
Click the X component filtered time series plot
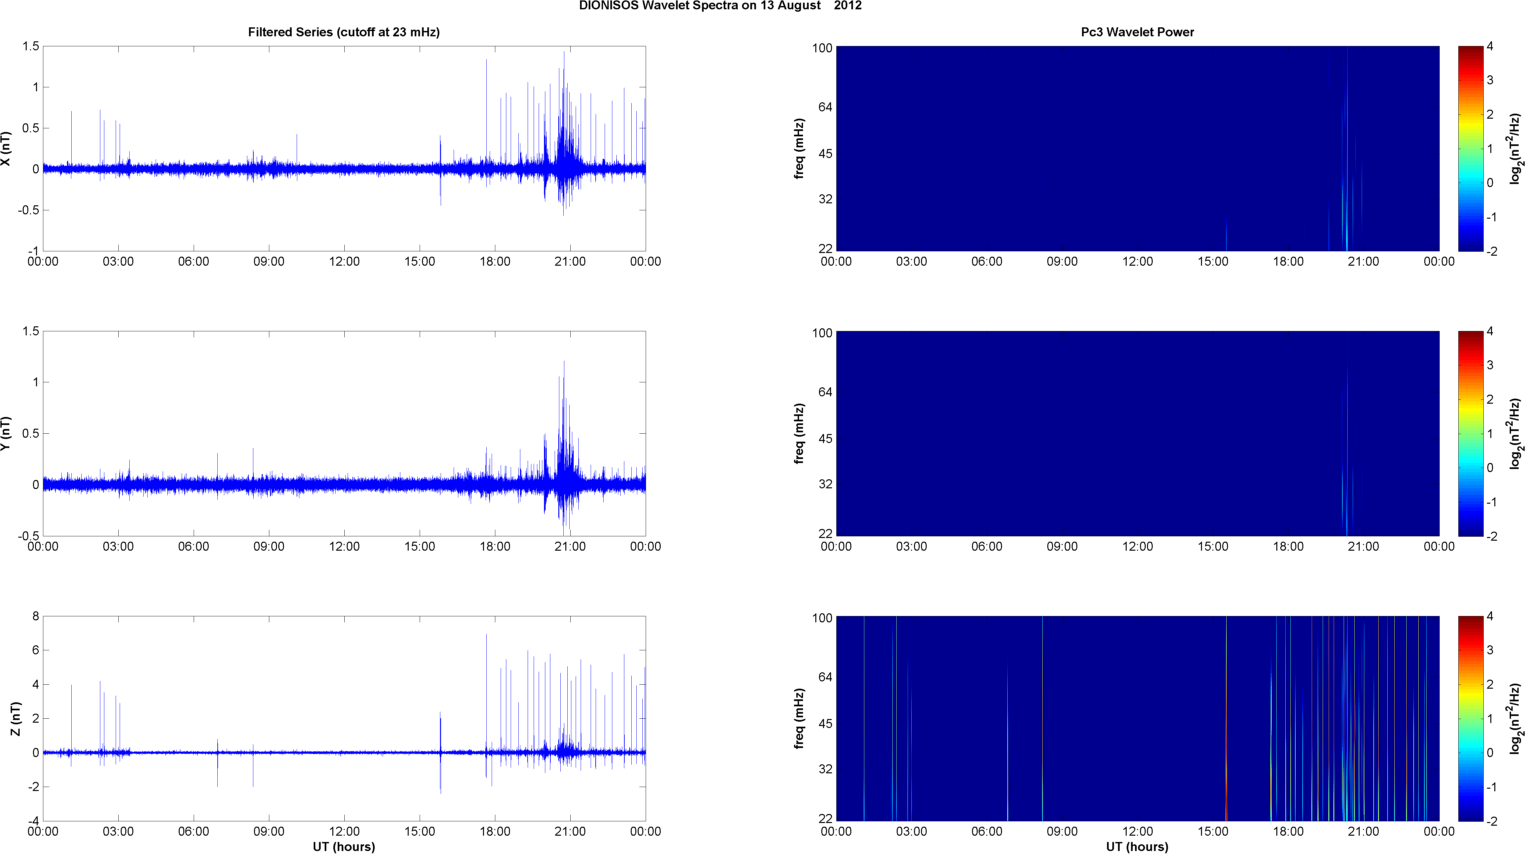pyautogui.click(x=344, y=148)
